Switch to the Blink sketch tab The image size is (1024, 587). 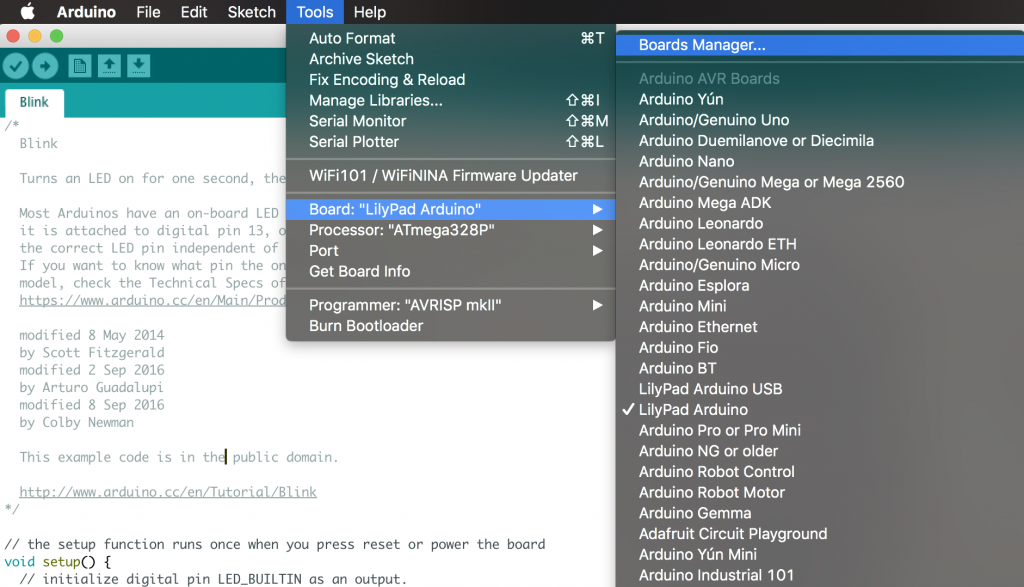(x=34, y=102)
